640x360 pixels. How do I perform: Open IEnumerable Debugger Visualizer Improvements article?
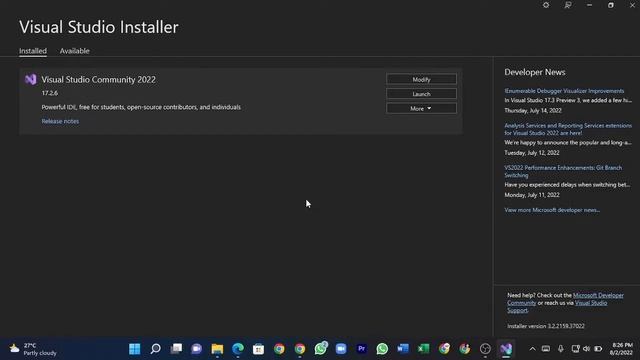(564, 91)
